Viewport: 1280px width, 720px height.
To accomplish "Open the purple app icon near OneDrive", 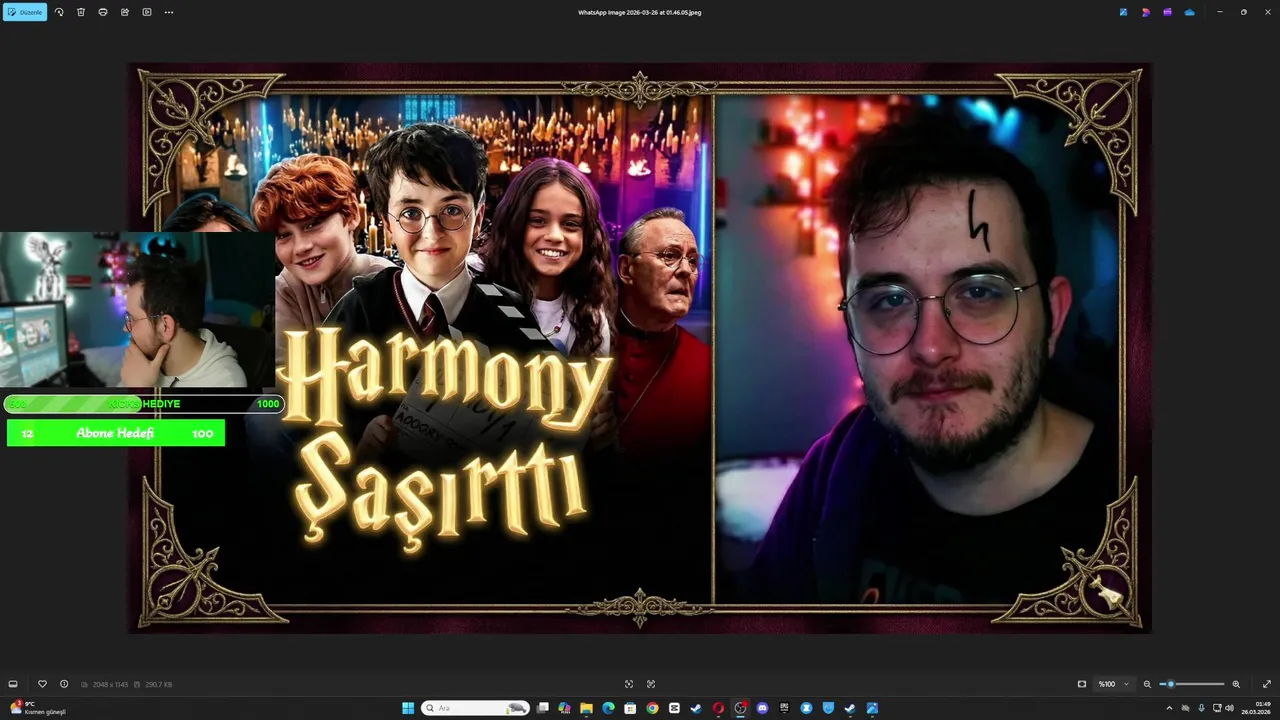I will pos(1167,12).
